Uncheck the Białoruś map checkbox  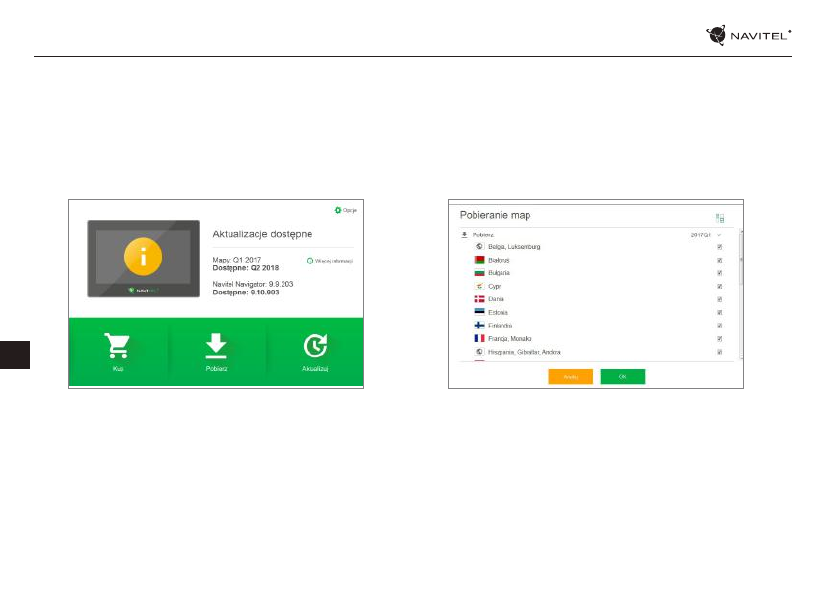pos(719,260)
